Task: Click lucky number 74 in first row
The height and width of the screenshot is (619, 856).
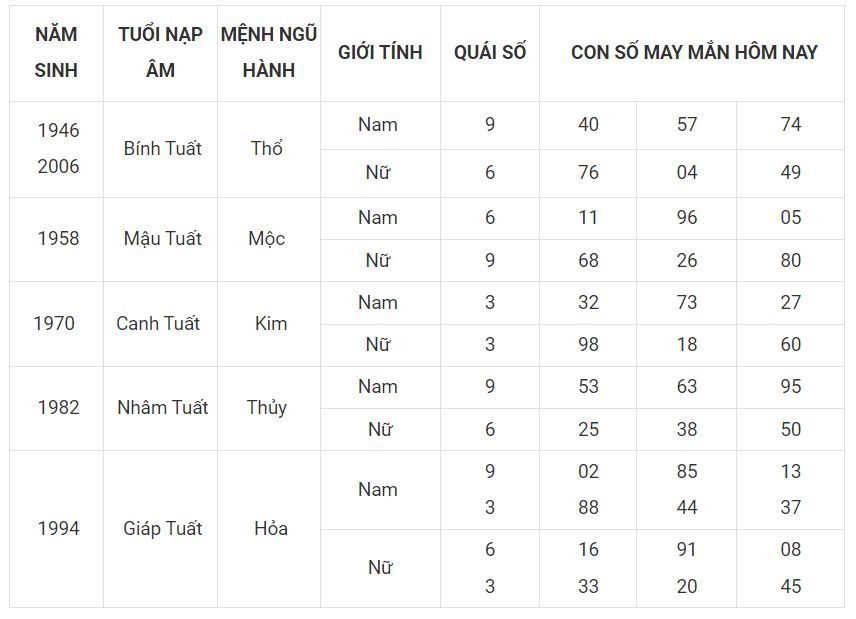Action: click(x=790, y=125)
